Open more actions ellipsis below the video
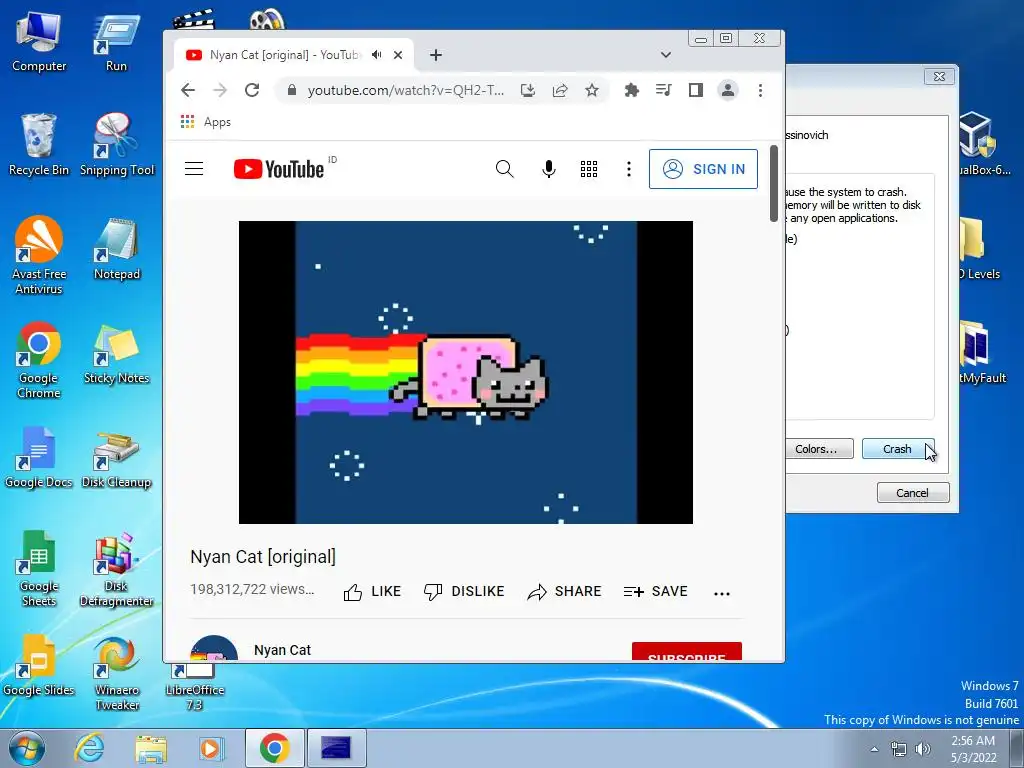 pos(722,594)
